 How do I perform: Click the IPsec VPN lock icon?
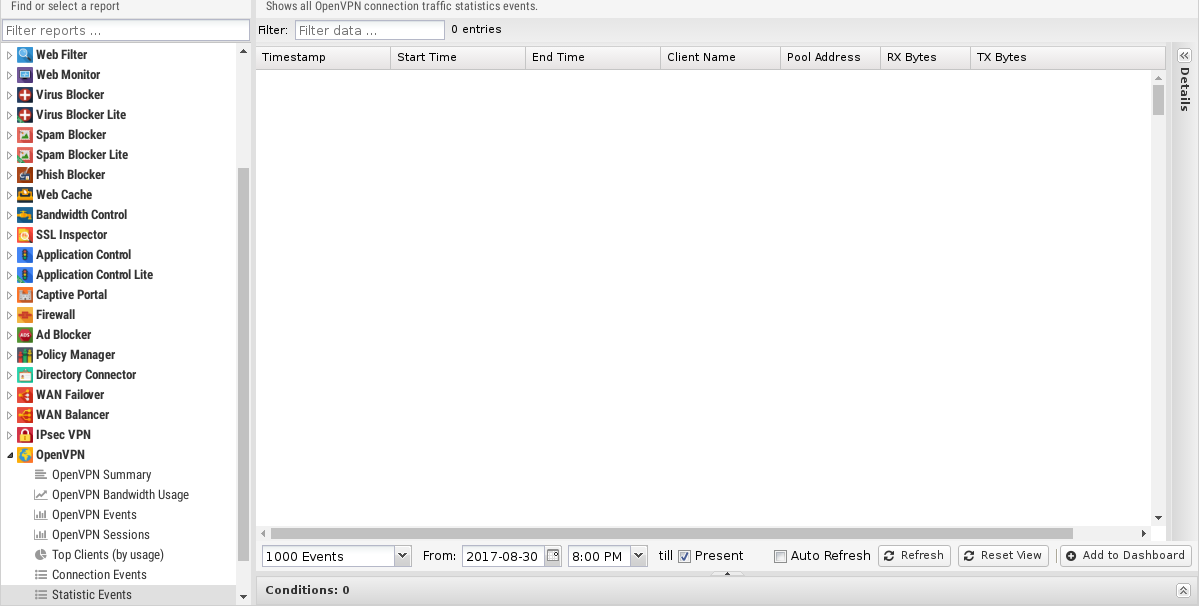[24, 435]
